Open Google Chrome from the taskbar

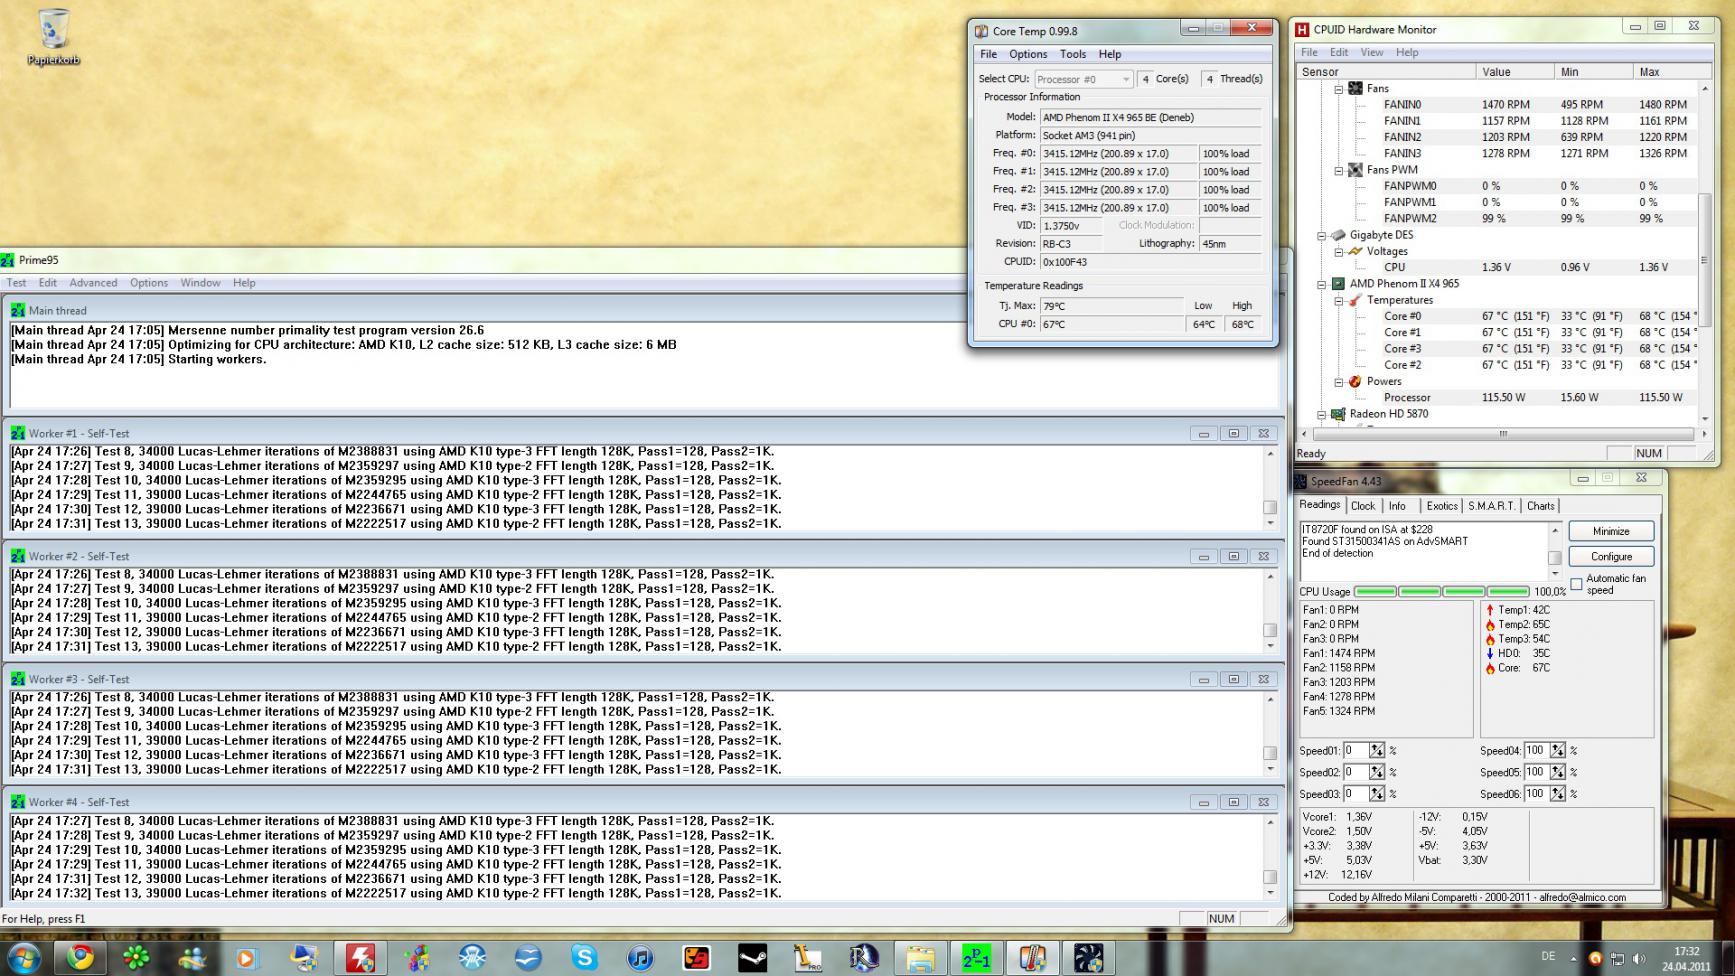[80, 958]
